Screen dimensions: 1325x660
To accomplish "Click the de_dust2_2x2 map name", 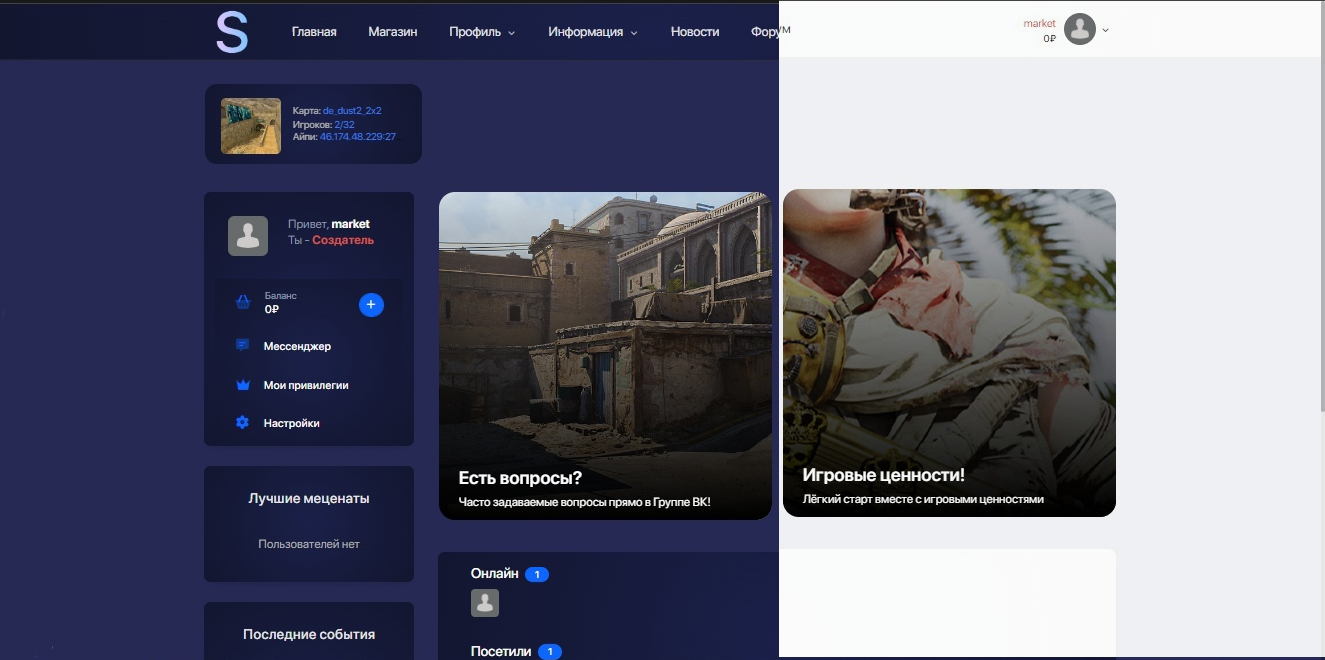I will click(352, 111).
